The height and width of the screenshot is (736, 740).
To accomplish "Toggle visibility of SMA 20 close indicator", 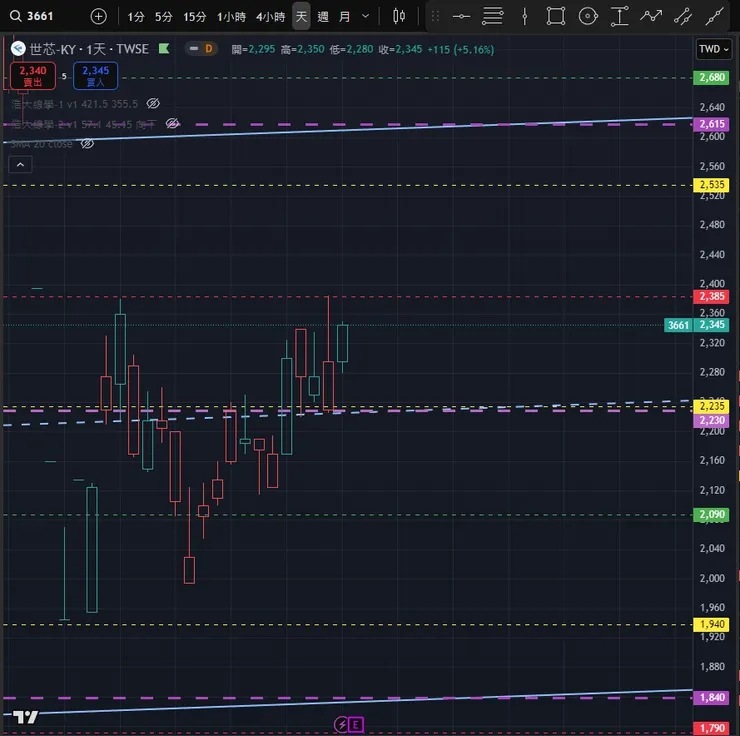I will tap(87, 143).
